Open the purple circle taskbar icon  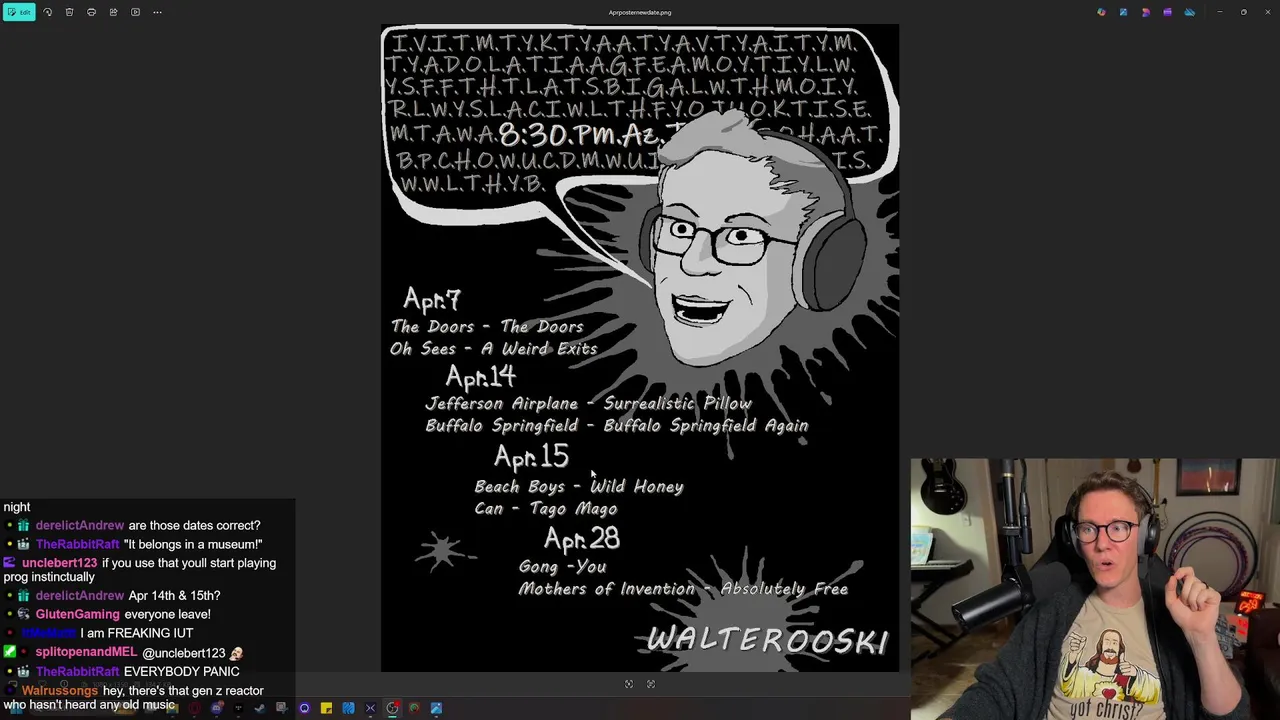pos(304,708)
